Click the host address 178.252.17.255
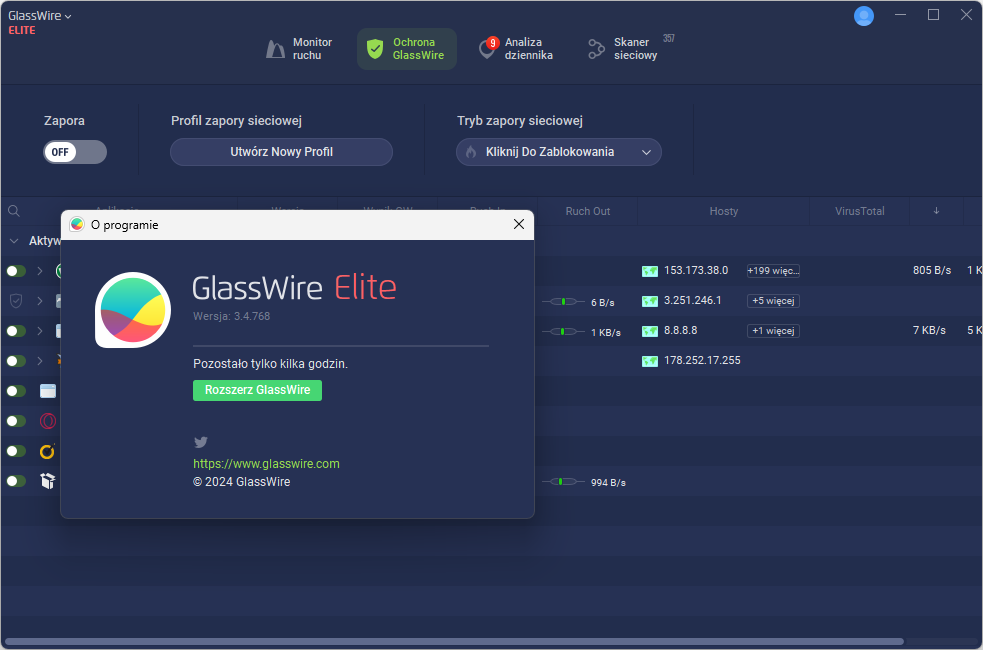The image size is (983, 650). click(702, 360)
